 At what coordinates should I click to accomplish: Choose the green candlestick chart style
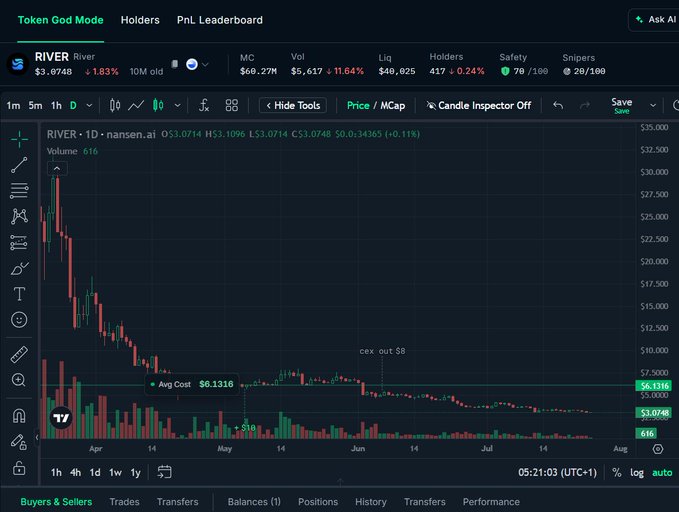click(158, 105)
